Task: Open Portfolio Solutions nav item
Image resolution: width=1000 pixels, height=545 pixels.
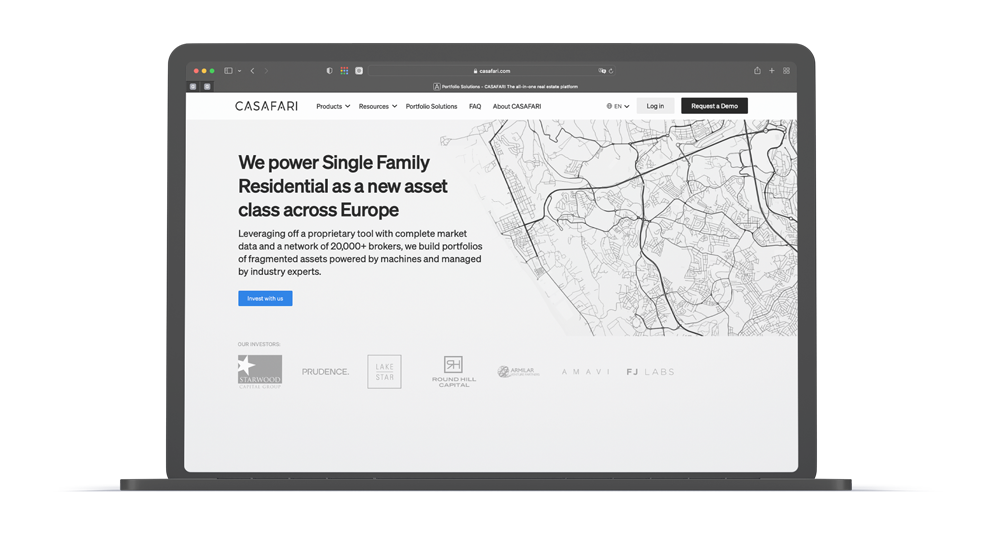Action: pos(431,106)
